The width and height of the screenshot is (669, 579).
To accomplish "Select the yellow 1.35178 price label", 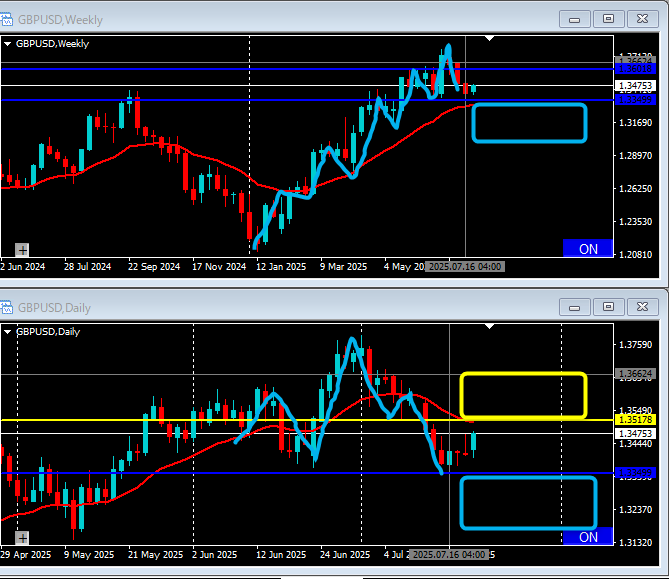I will click(x=635, y=420).
